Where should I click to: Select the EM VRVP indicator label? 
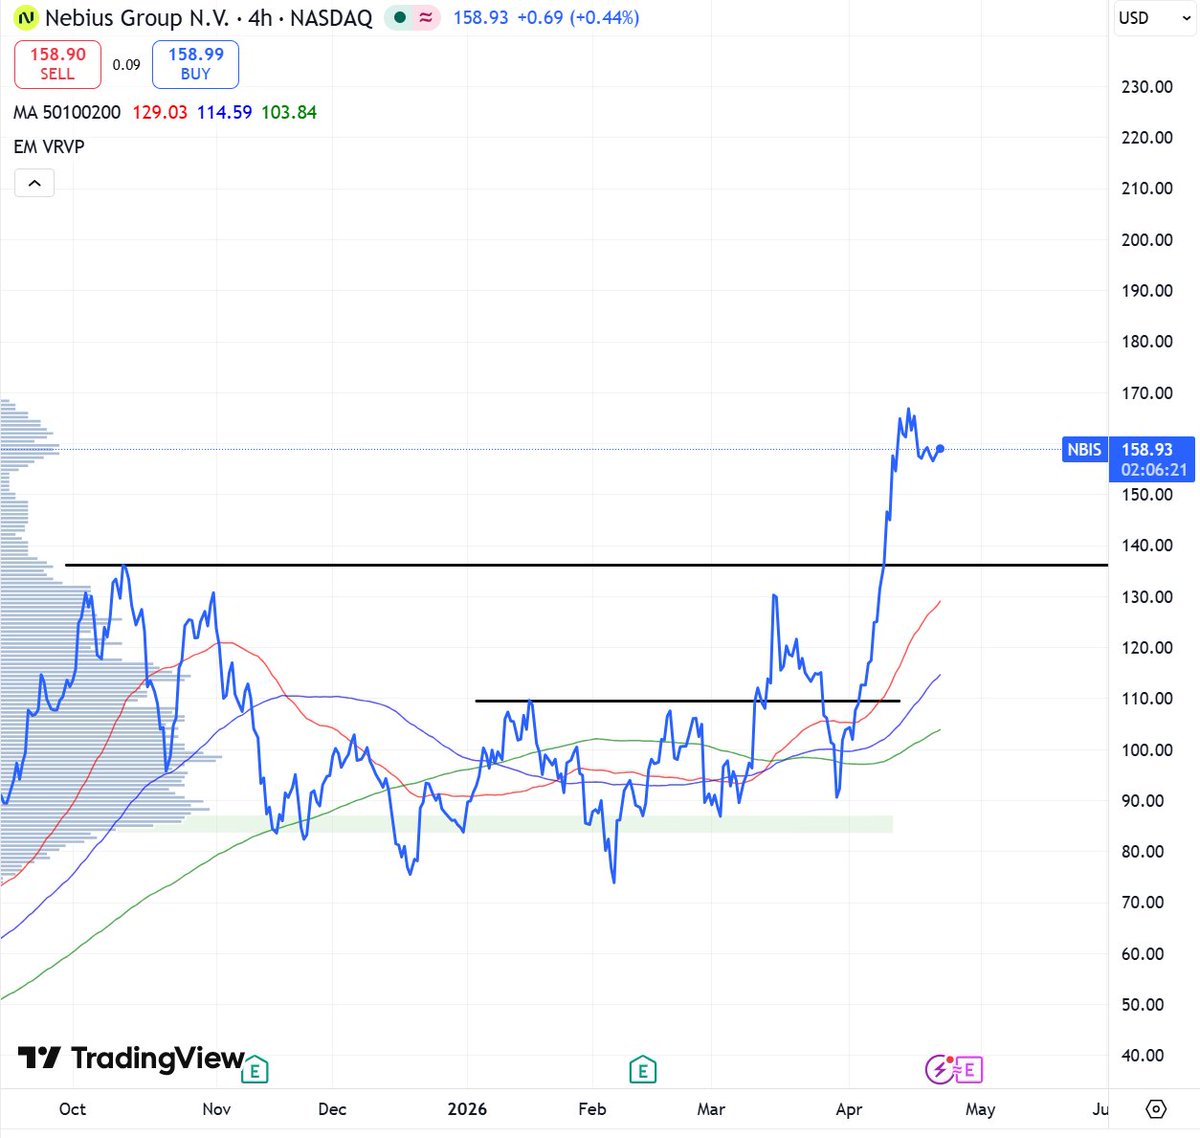pyautogui.click(x=49, y=147)
